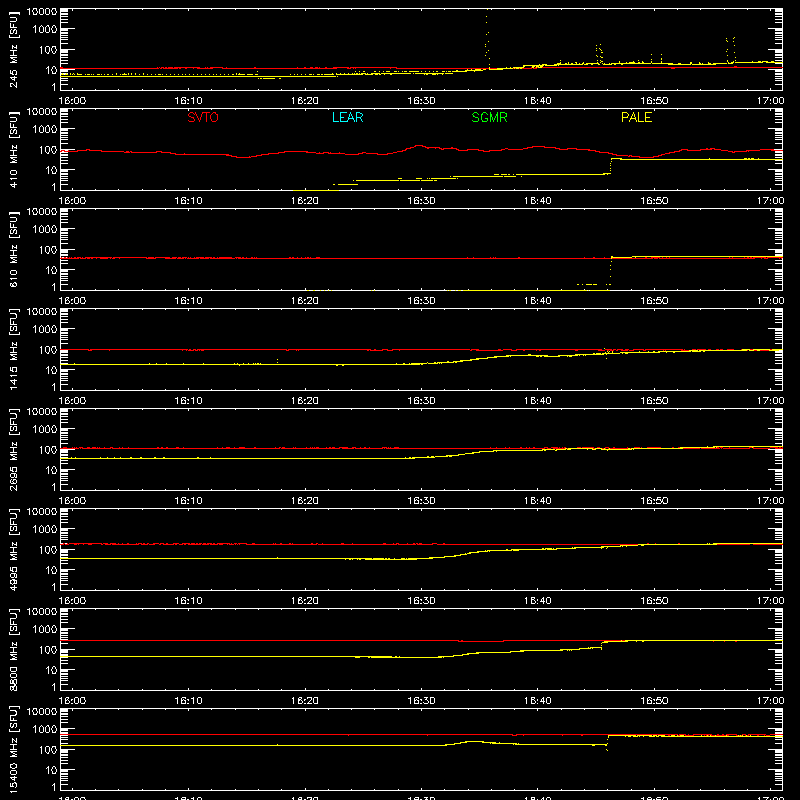Click the red SVTO station label
Screen dimensions: 800x800
coord(203,117)
